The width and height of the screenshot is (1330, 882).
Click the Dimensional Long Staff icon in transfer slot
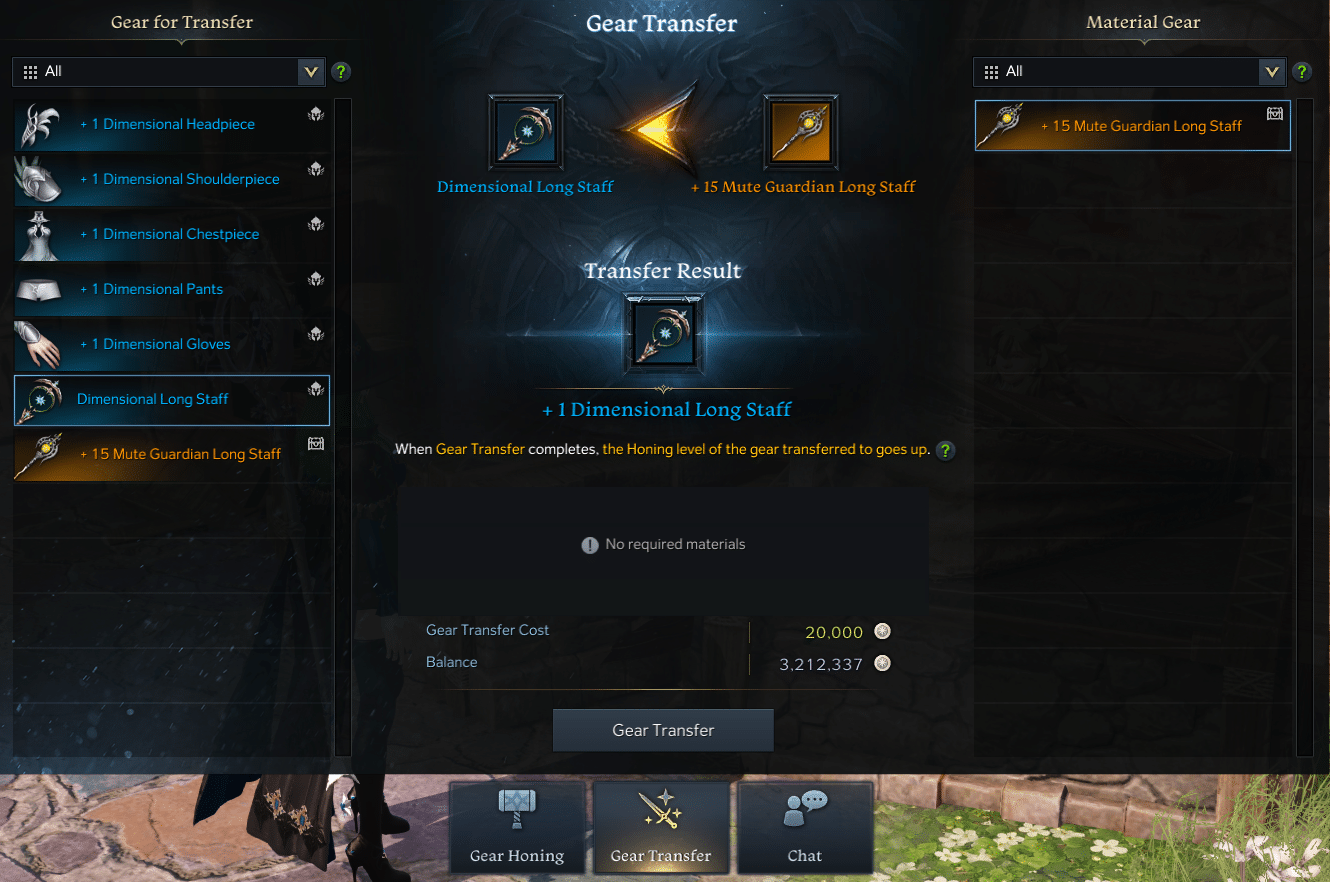coord(526,131)
